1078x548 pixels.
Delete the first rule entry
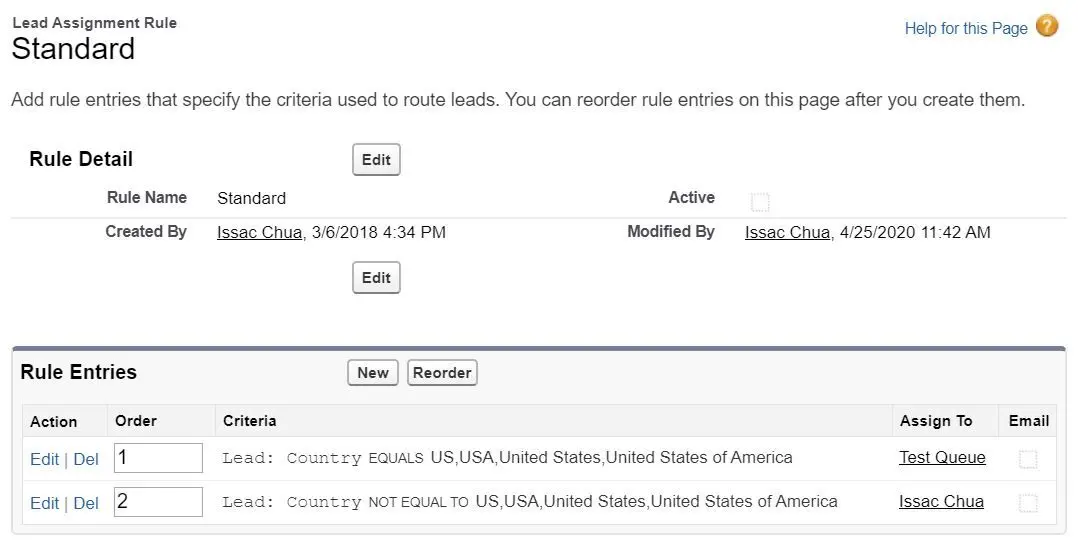(x=86, y=459)
